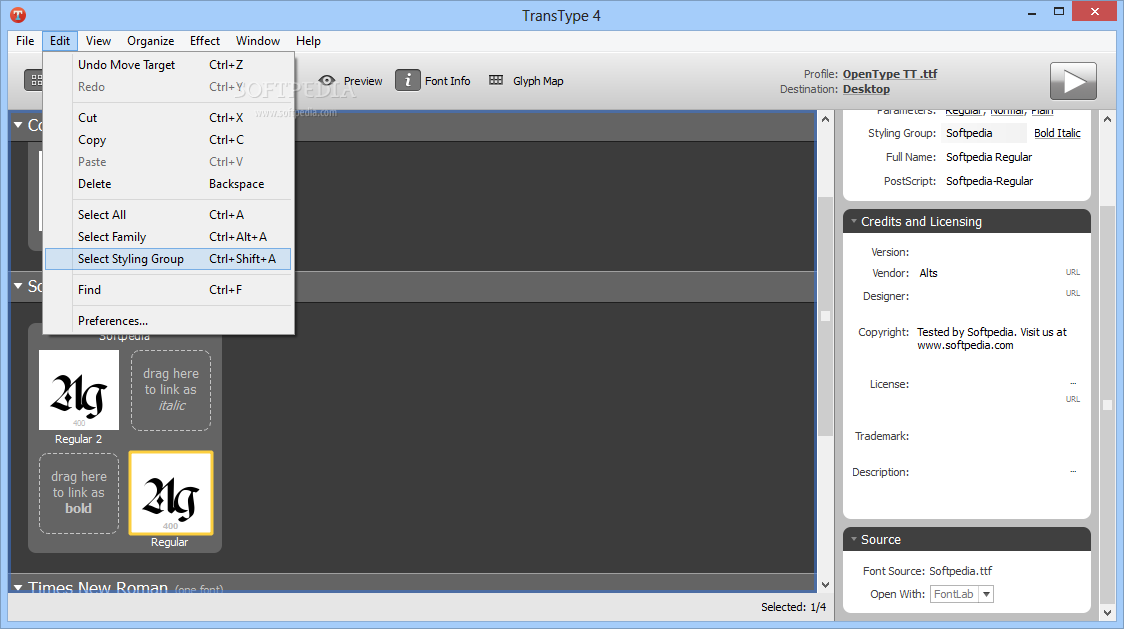Collapse the first font family group triangle

click(x=18, y=125)
